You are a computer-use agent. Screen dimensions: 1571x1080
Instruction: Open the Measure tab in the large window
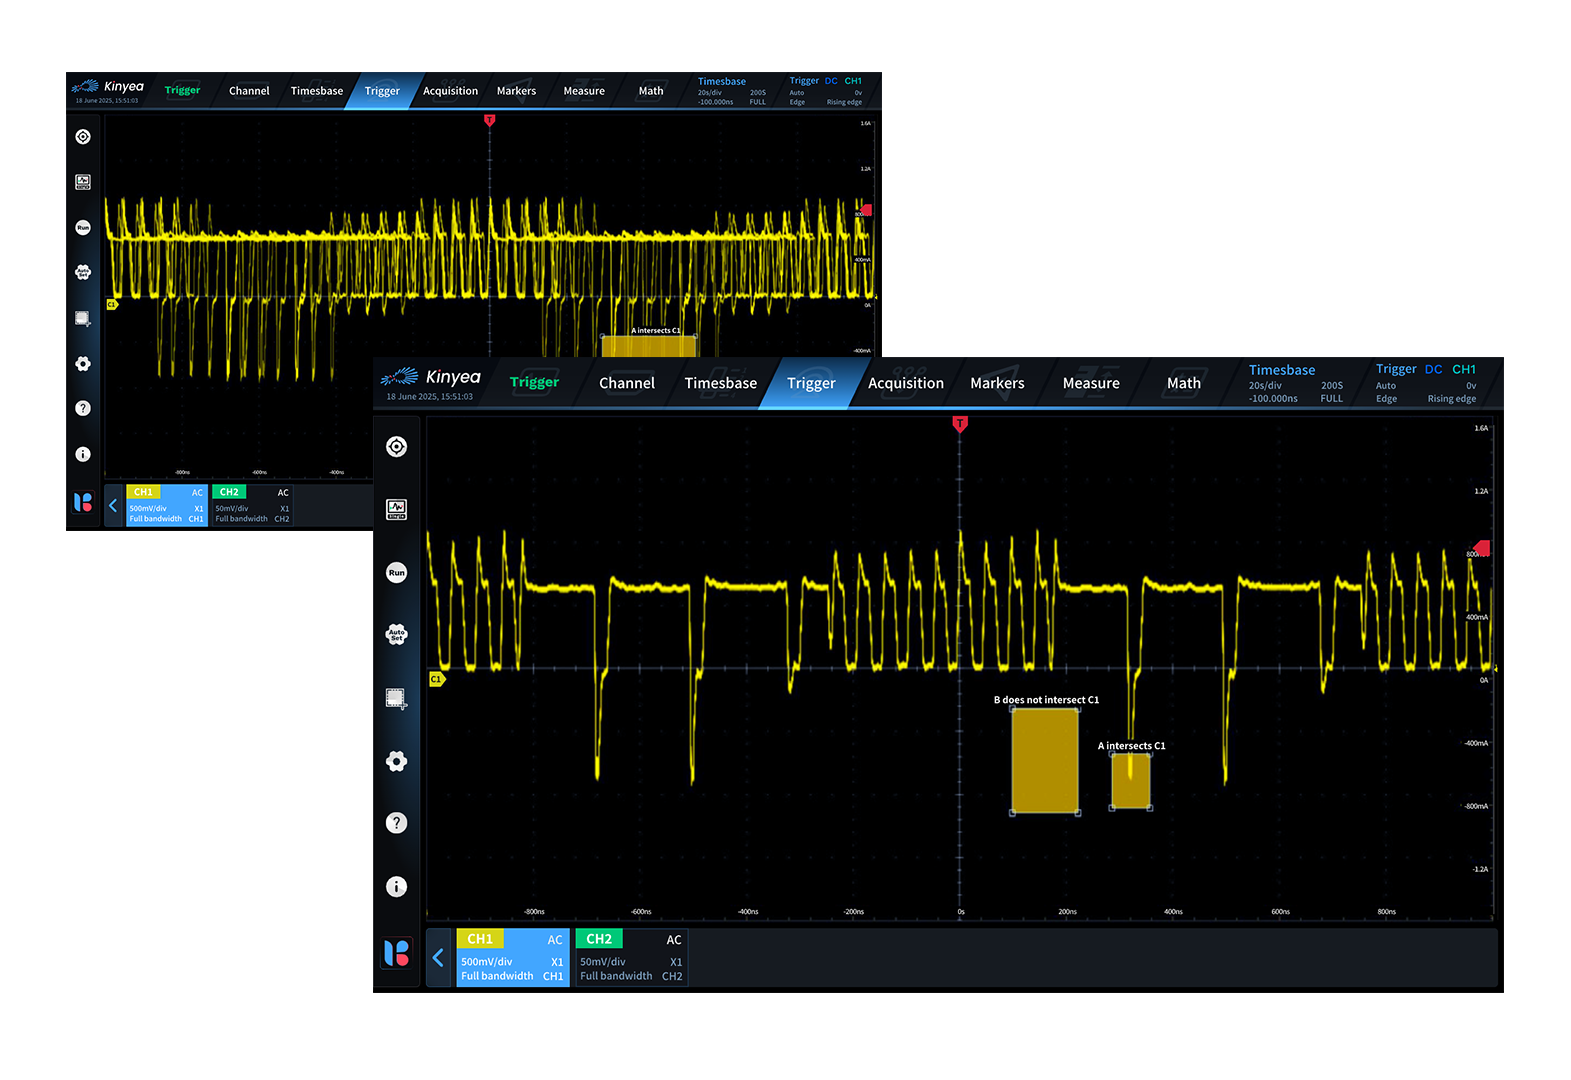tap(1090, 384)
